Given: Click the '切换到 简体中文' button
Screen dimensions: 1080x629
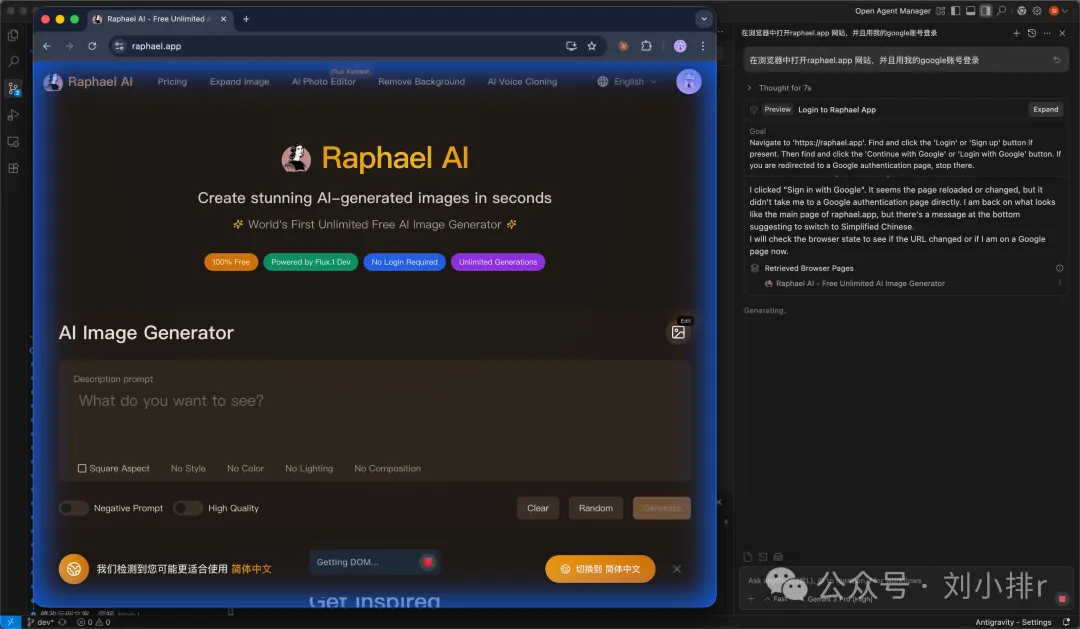Looking at the screenshot, I should (599, 568).
